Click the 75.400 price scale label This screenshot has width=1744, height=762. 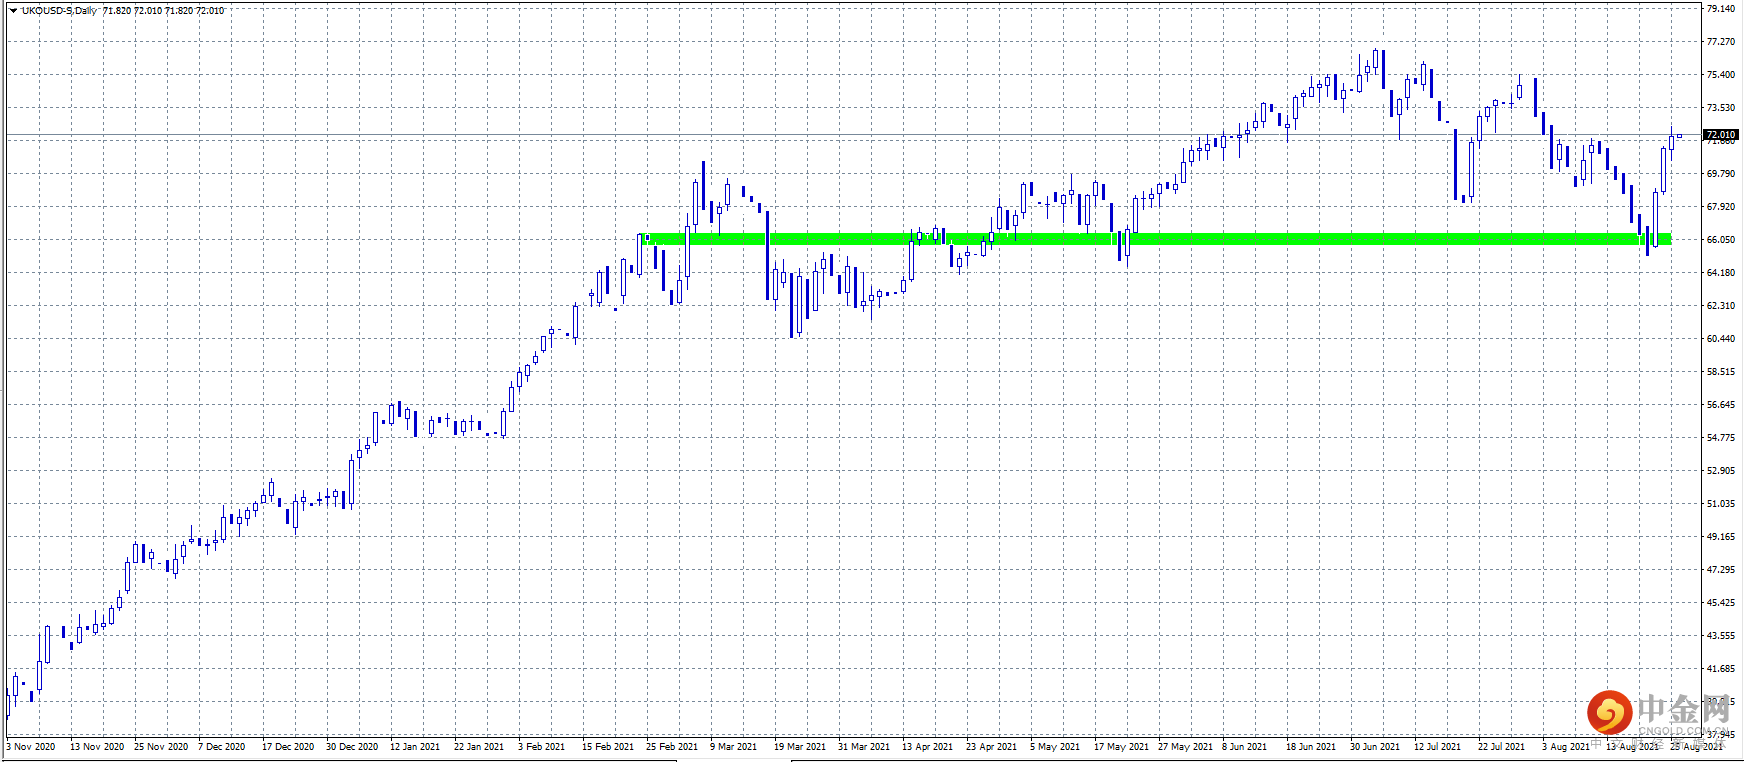1721,74
